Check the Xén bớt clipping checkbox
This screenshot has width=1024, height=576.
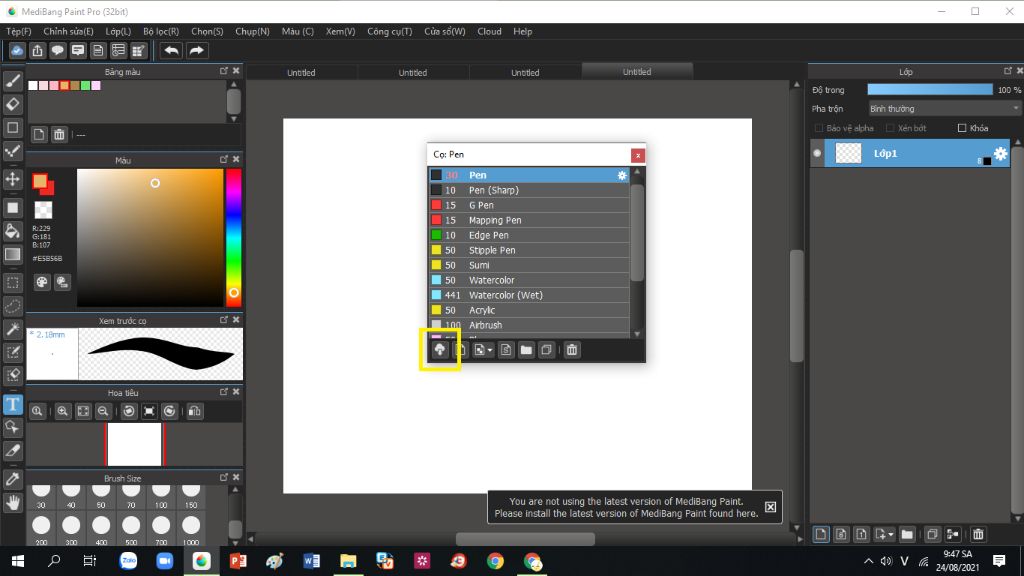click(x=890, y=128)
